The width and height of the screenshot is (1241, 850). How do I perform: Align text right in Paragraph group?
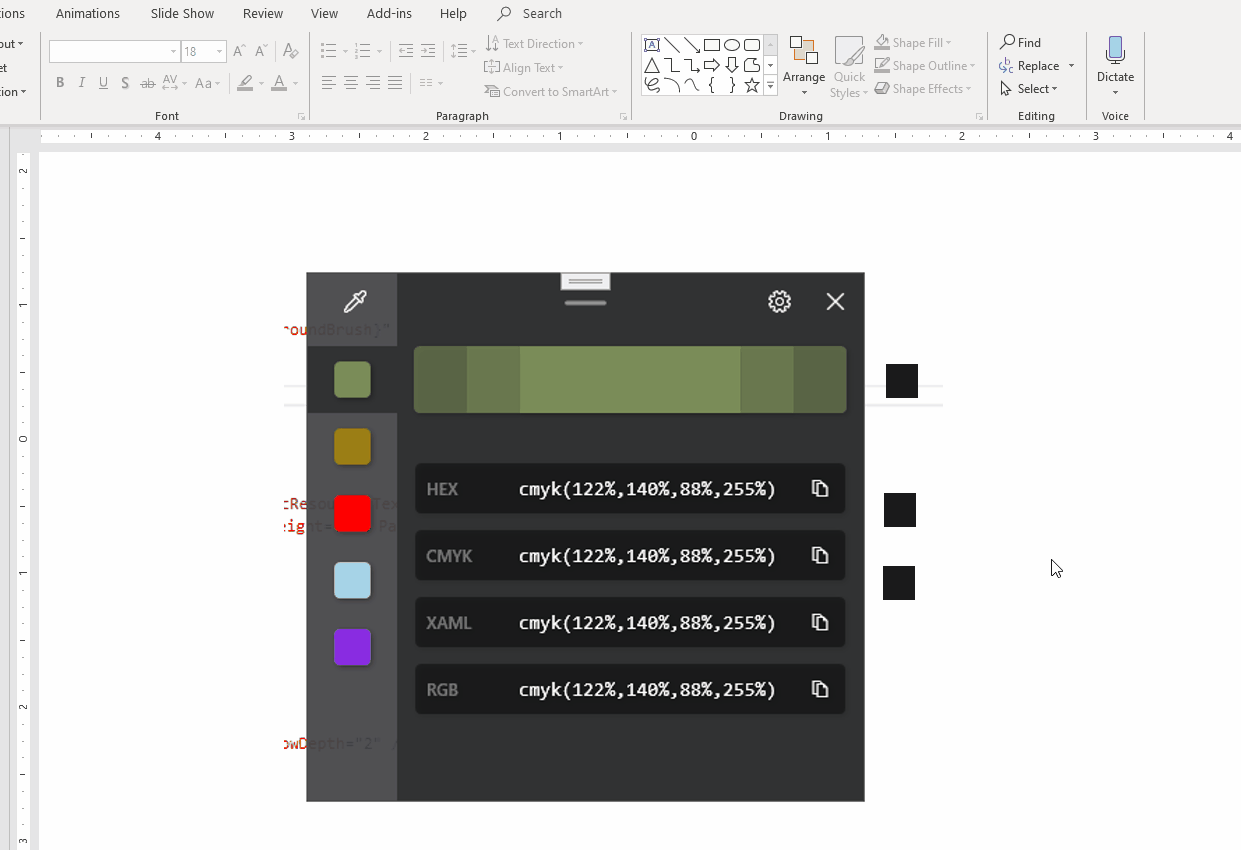(373, 83)
